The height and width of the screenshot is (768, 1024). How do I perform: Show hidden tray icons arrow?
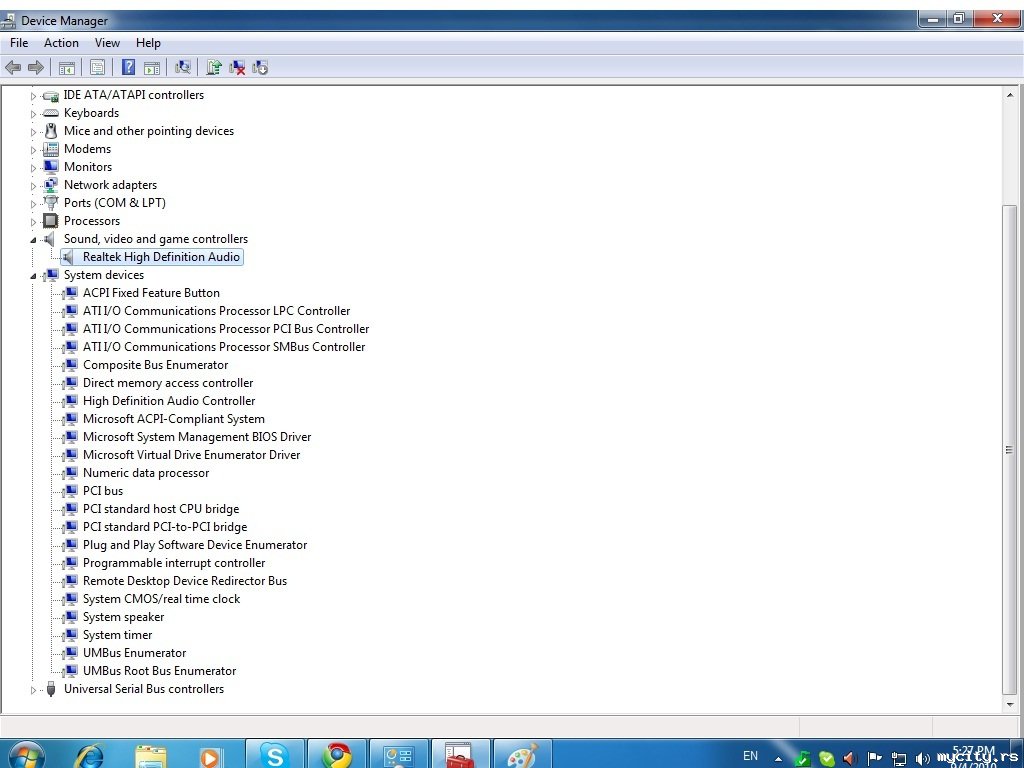tap(778, 758)
